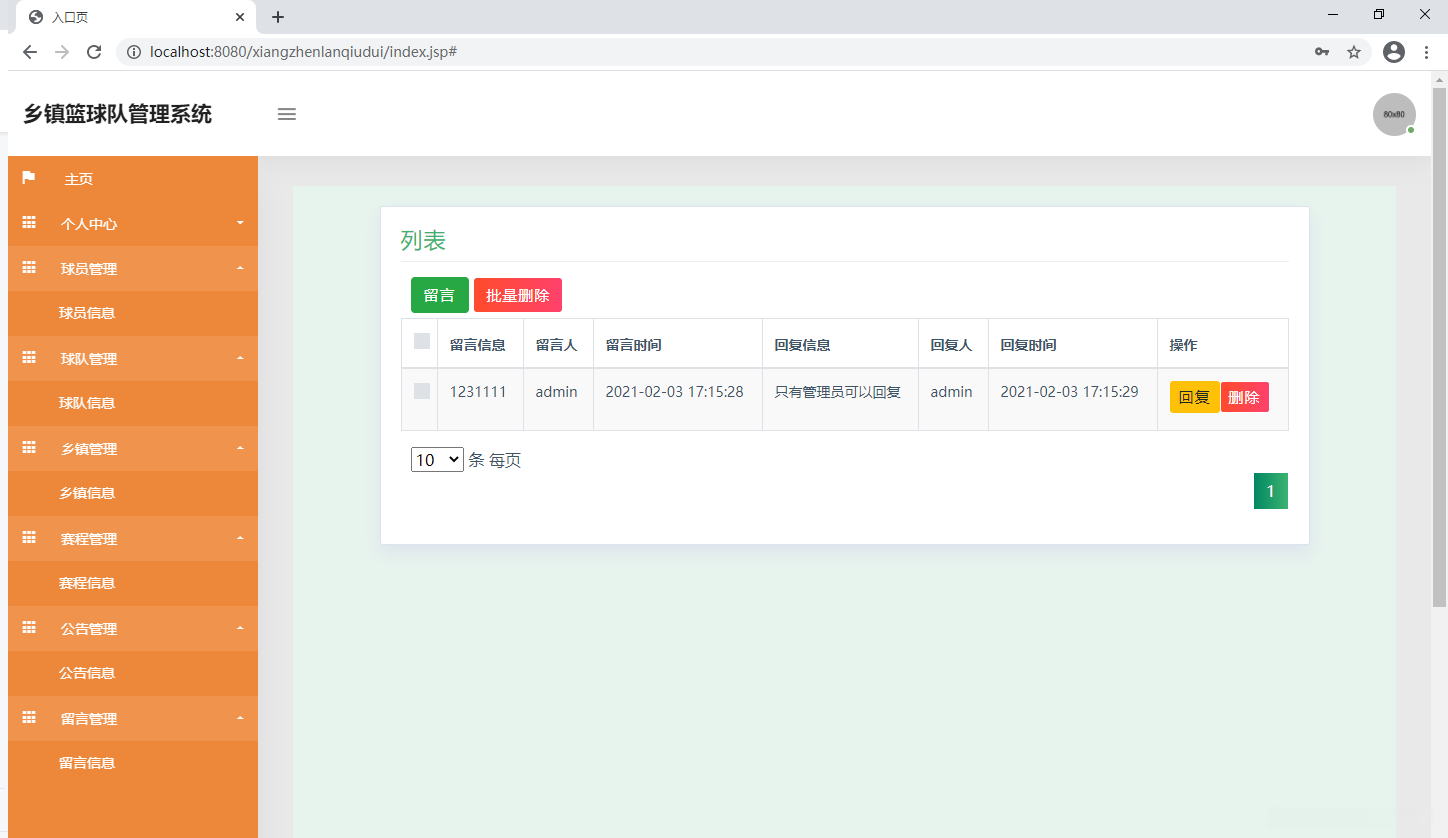Open the Chrome profile icon

(x=1394, y=52)
